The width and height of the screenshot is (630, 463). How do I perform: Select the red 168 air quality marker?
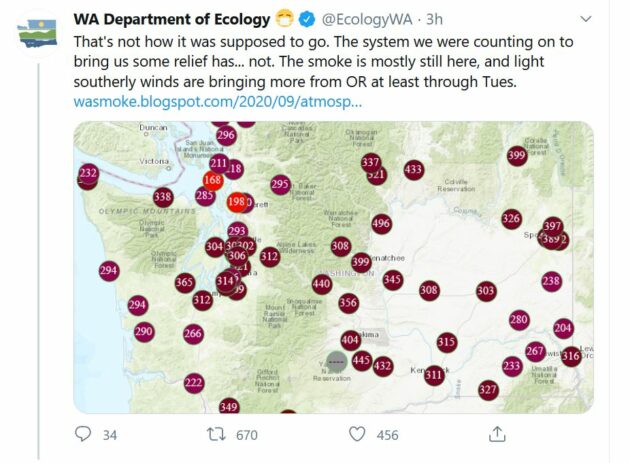point(213,180)
